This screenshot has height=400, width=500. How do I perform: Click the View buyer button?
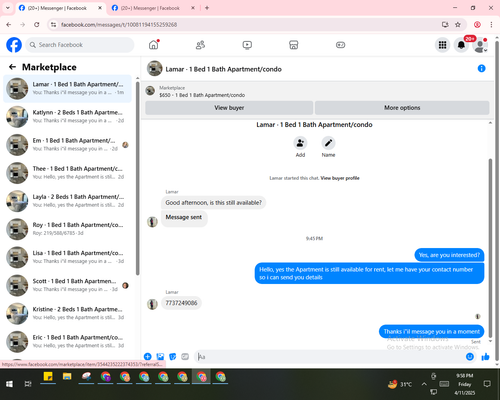pyautogui.click(x=229, y=108)
